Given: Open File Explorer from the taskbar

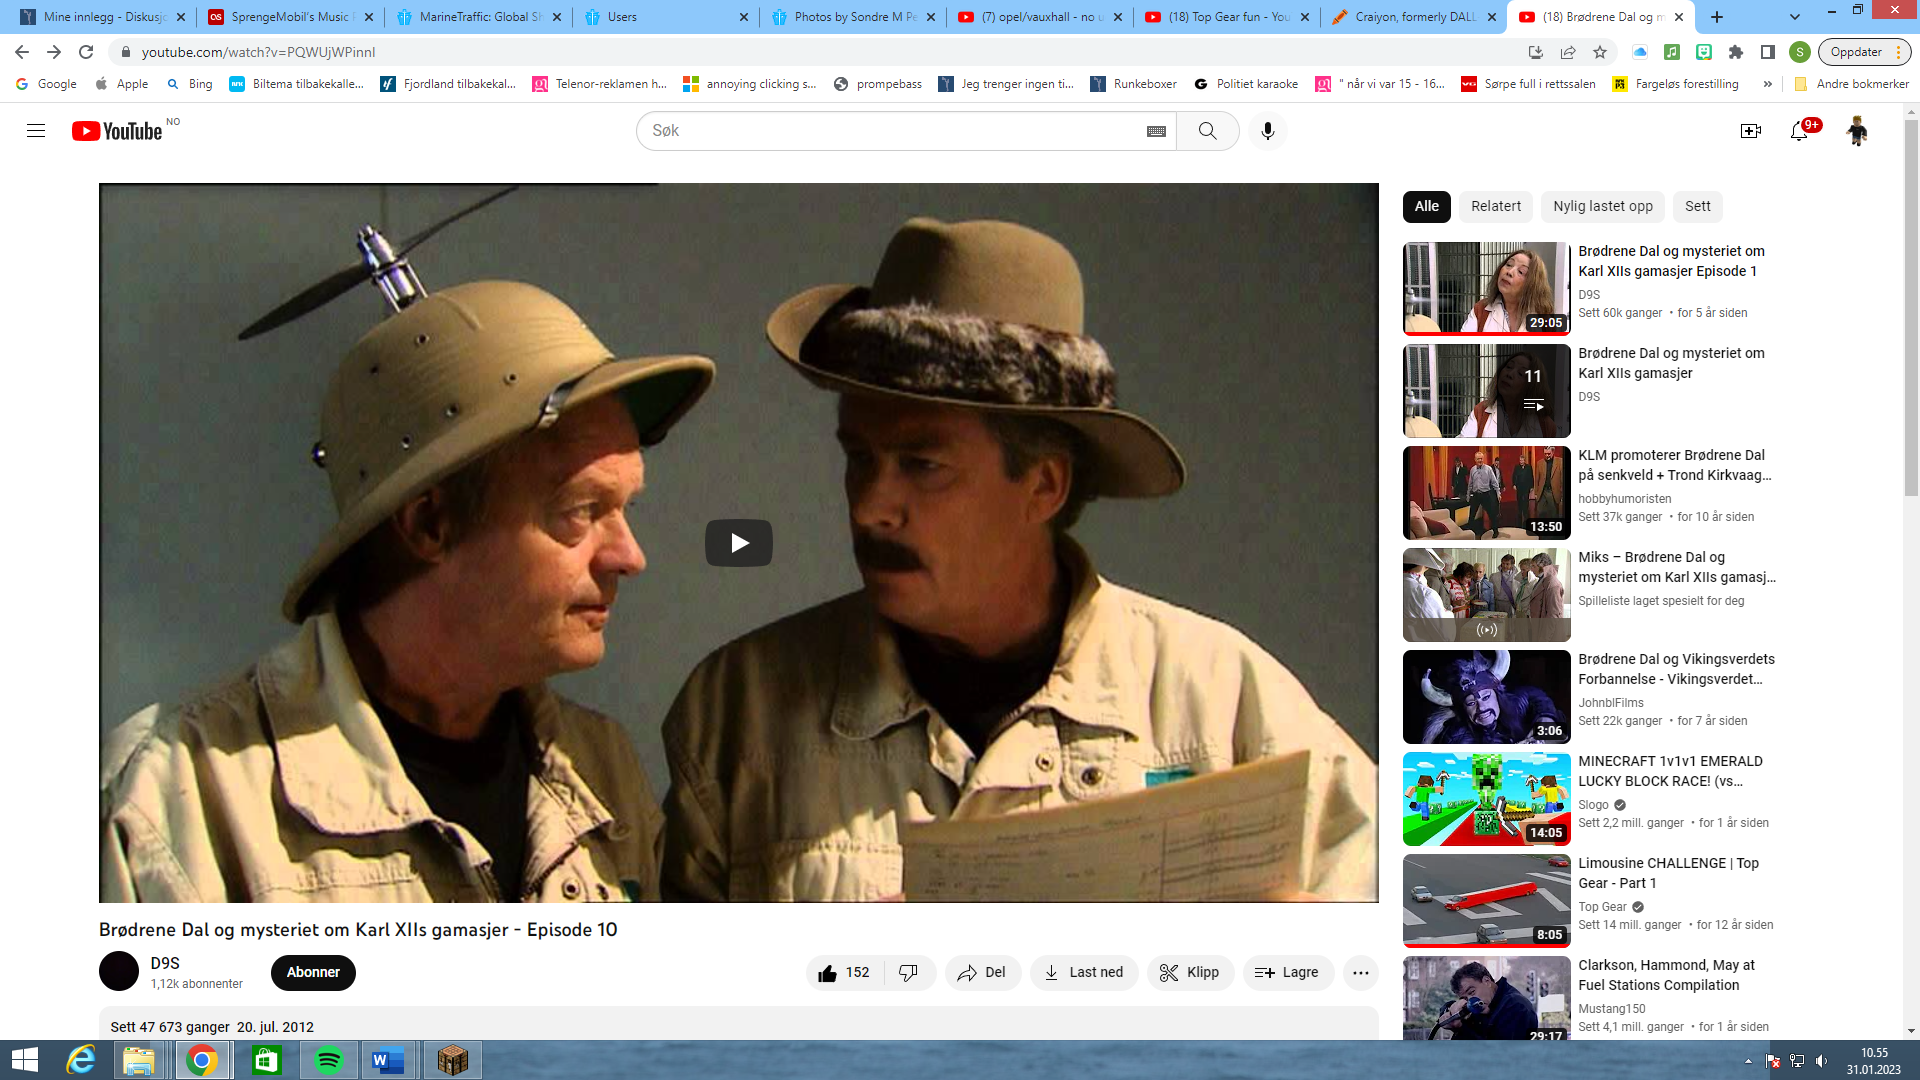Looking at the screenshot, I should click(139, 1060).
